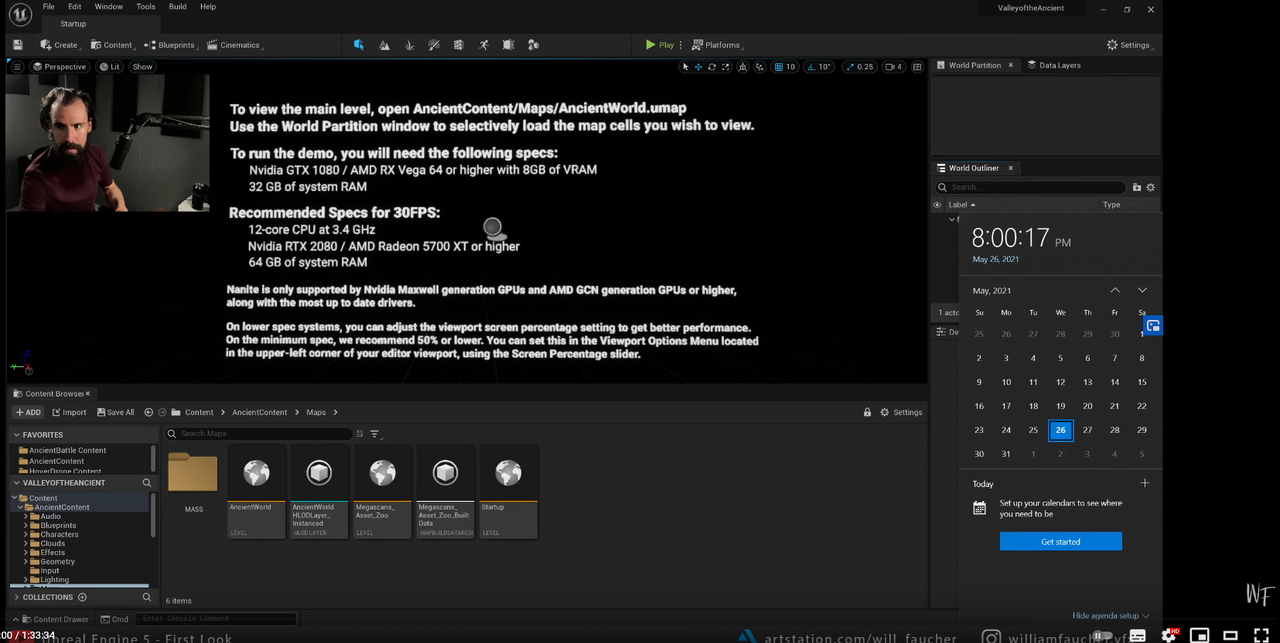
Task: Open Fracture mode icon in toolbar
Action: coord(459,45)
